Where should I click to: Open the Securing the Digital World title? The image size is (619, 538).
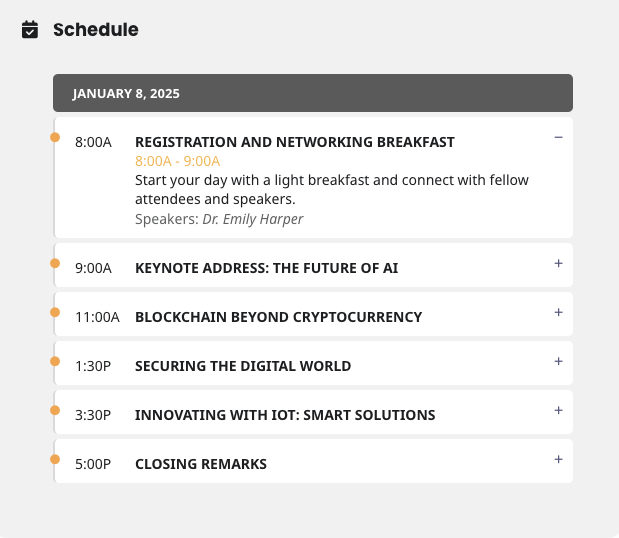click(x=243, y=366)
